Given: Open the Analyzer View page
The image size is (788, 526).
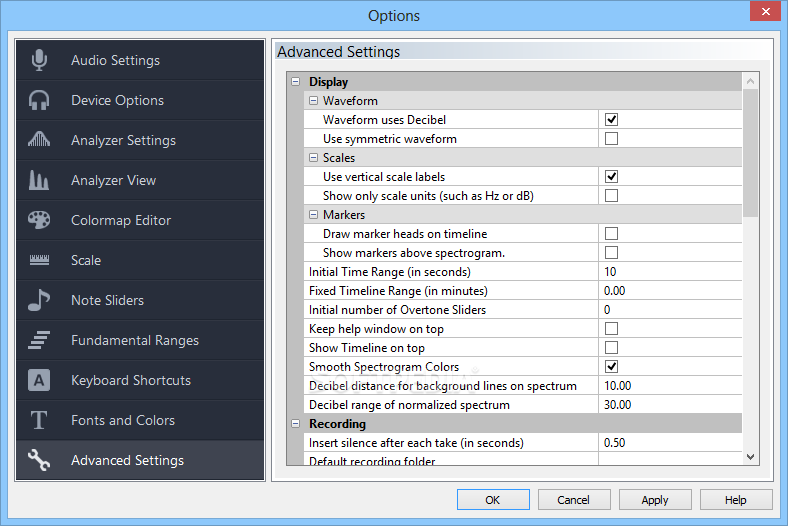Looking at the screenshot, I should pyautogui.click(x=113, y=180).
